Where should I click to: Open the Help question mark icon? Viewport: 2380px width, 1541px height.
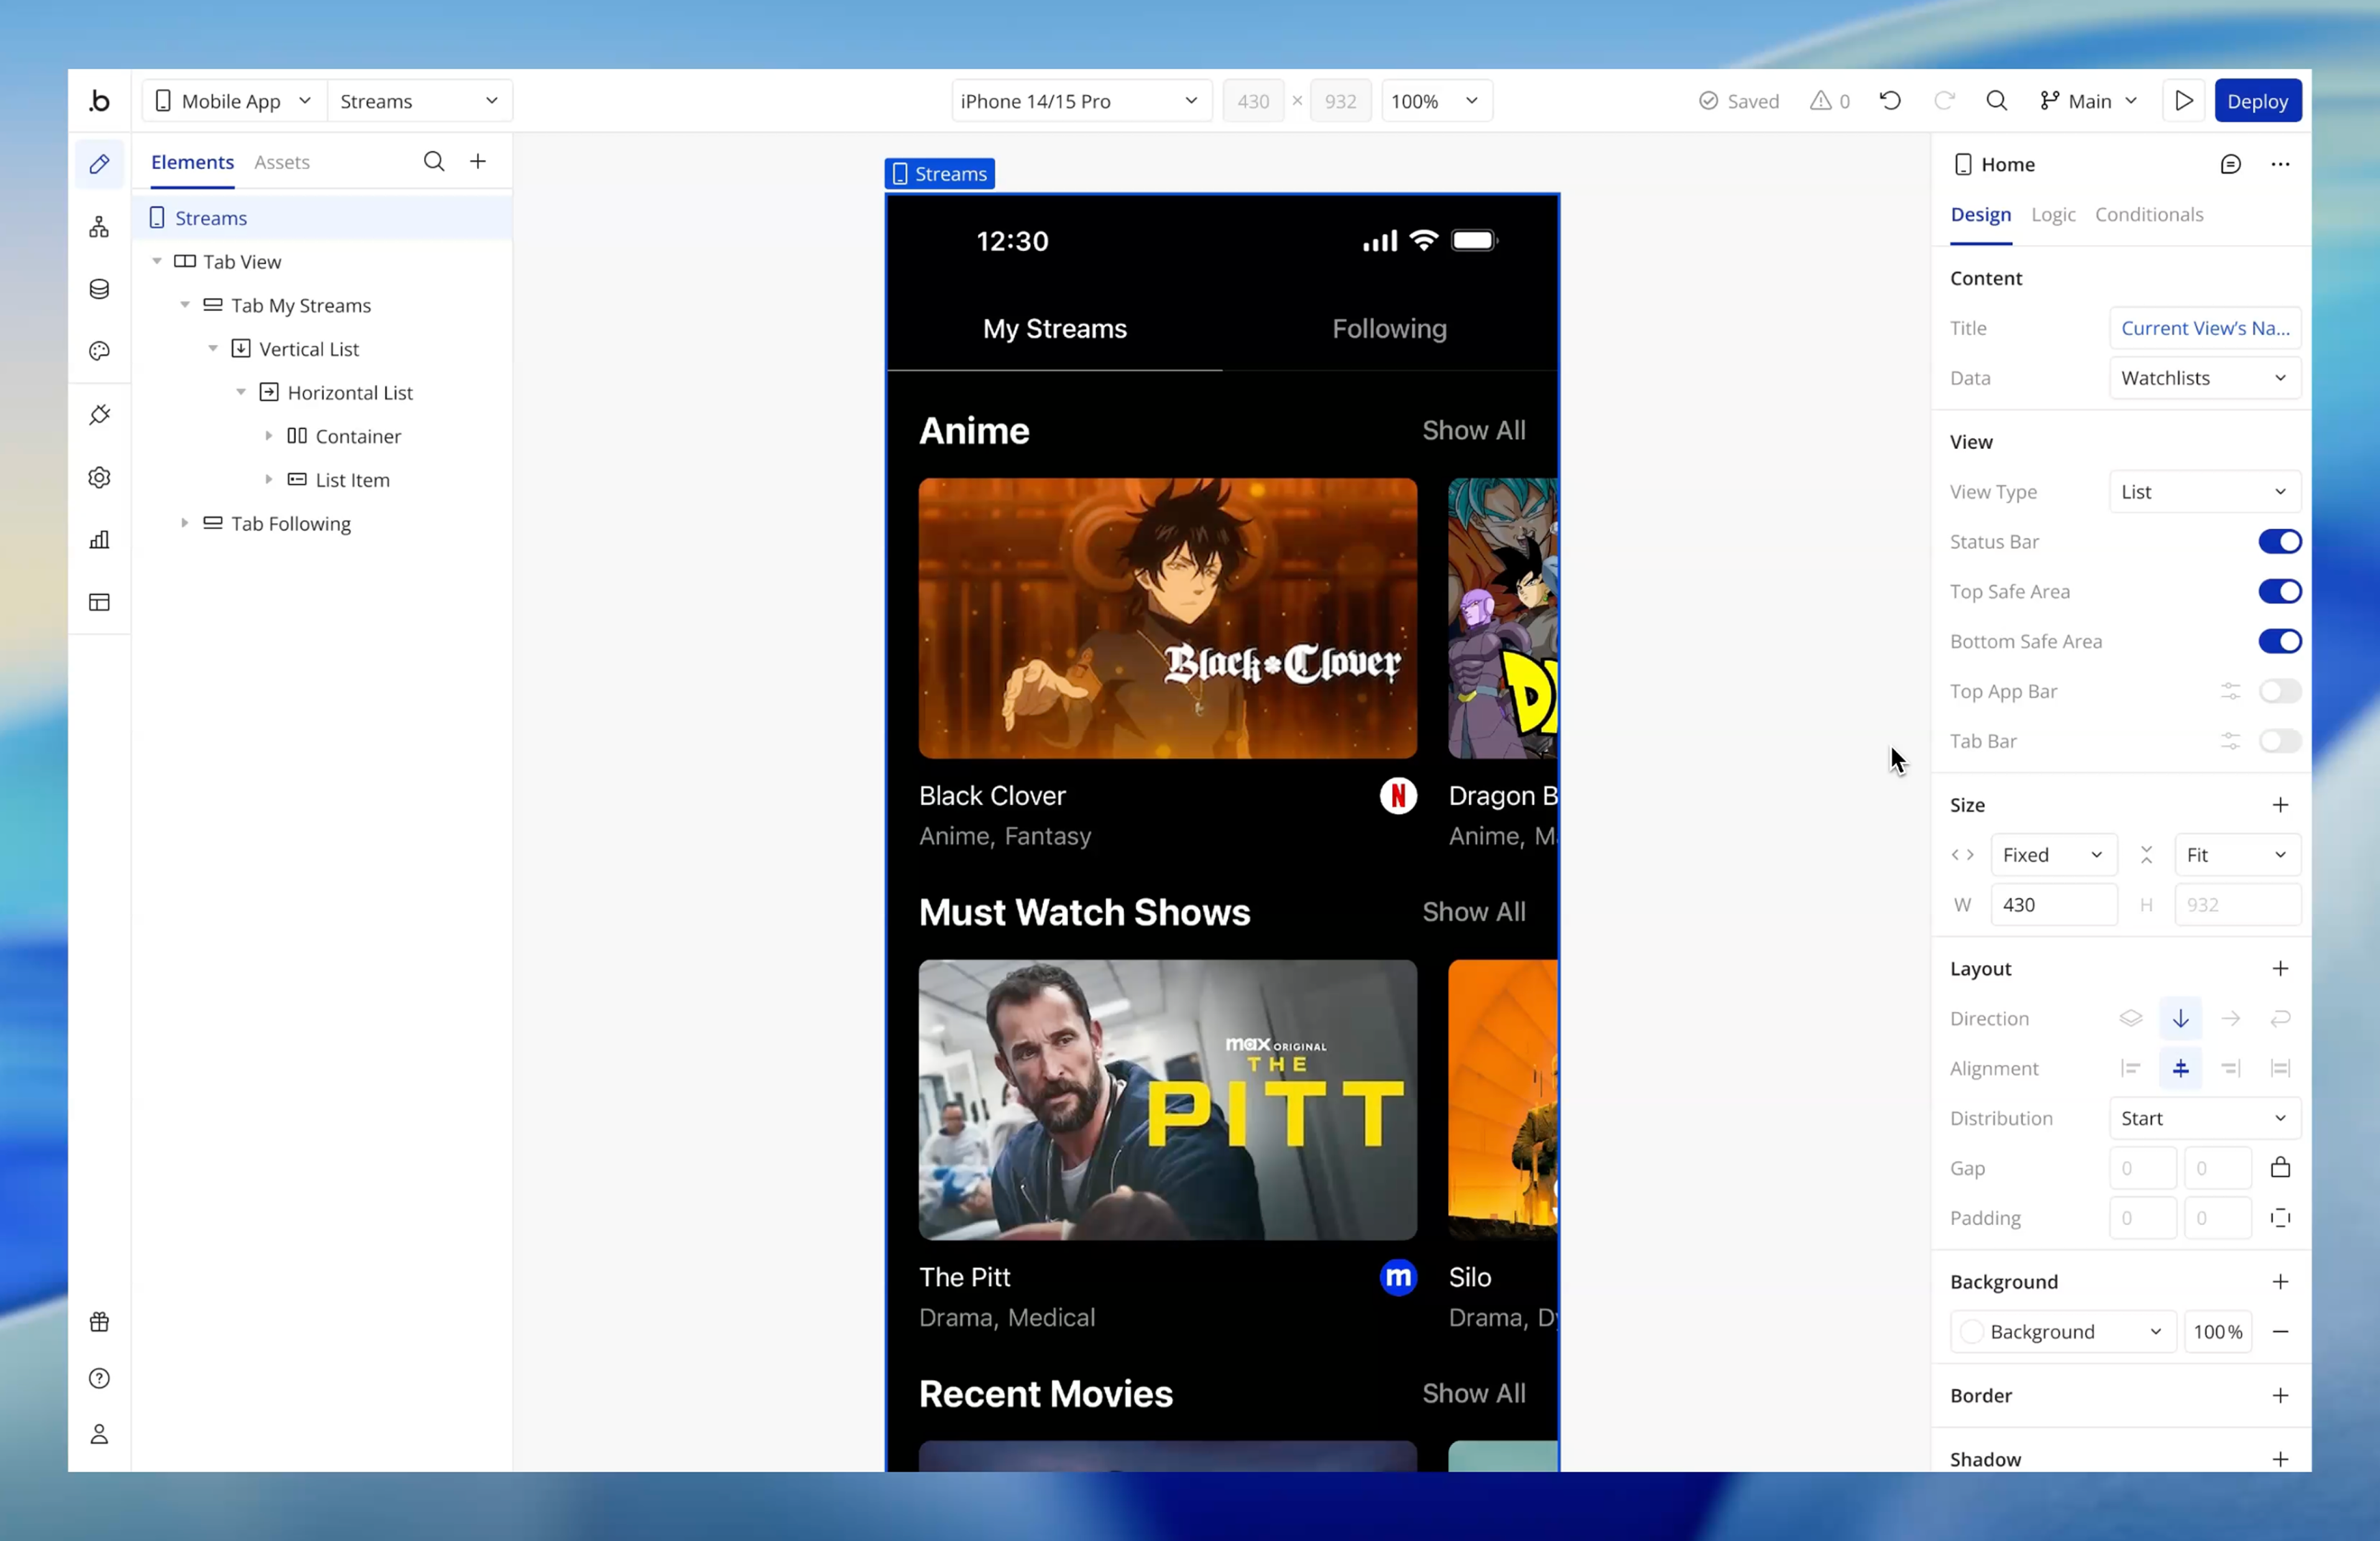coord(99,1378)
